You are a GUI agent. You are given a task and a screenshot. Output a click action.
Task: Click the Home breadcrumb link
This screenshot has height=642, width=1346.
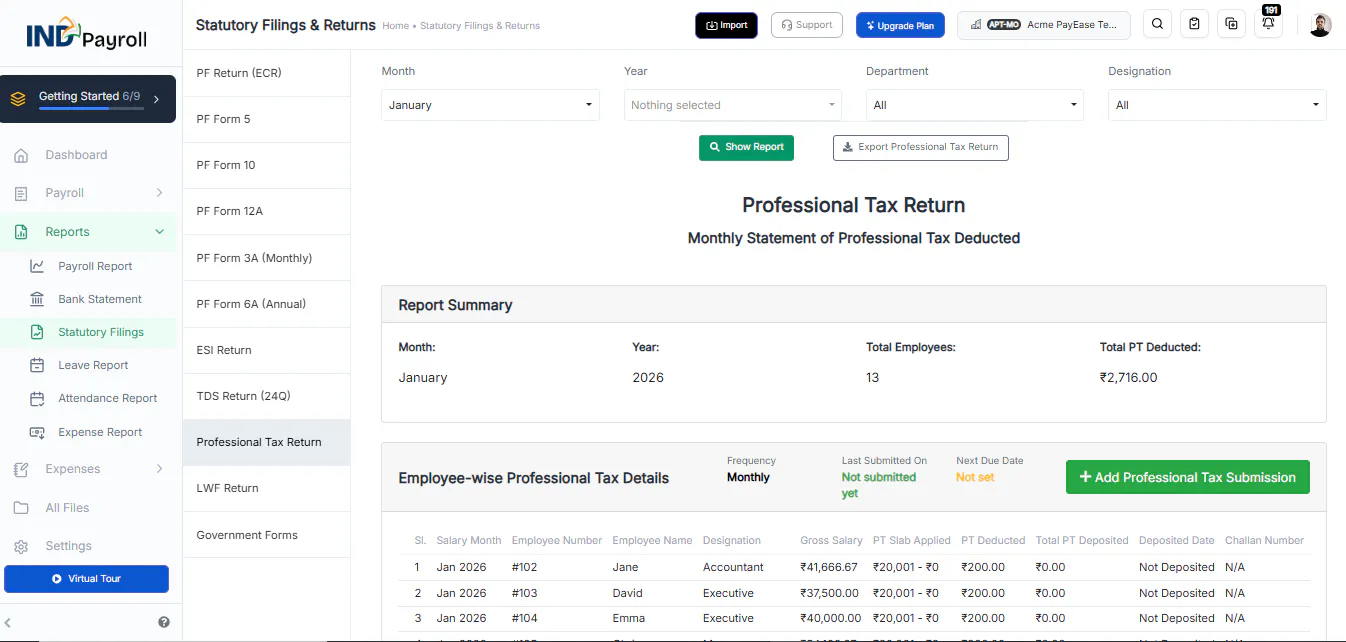pos(395,26)
